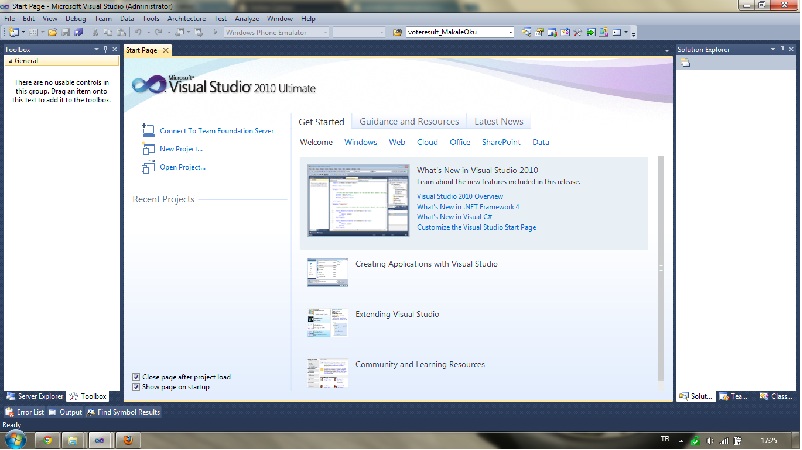Click the Windows Start button
The image size is (802, 450).
tap(15, 440)
